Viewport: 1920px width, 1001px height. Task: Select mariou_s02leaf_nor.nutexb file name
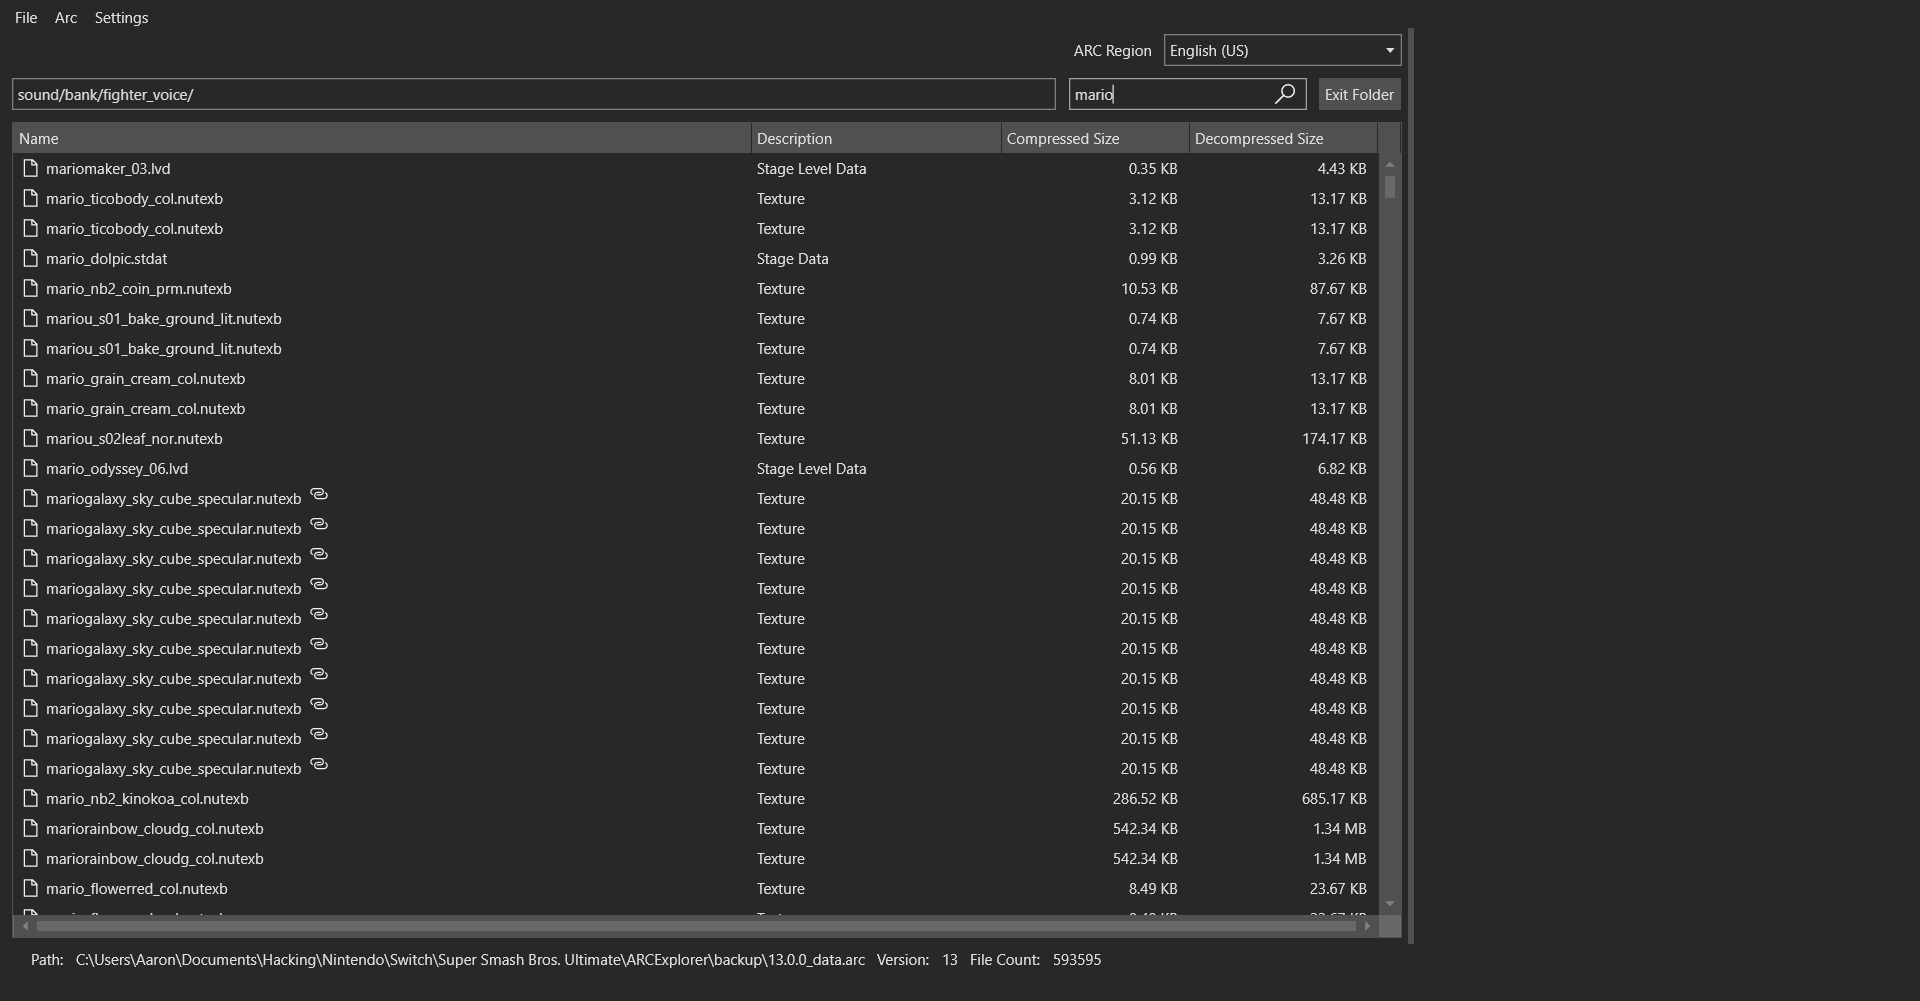(x=134, y=439)
